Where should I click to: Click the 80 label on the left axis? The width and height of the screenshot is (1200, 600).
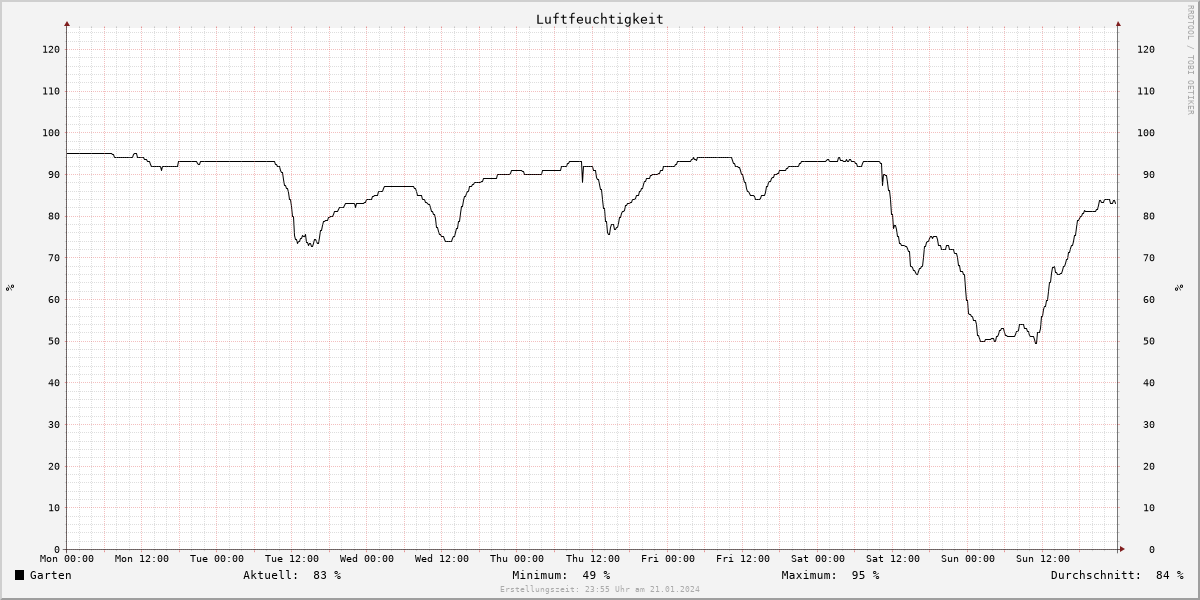pos(55,216)
